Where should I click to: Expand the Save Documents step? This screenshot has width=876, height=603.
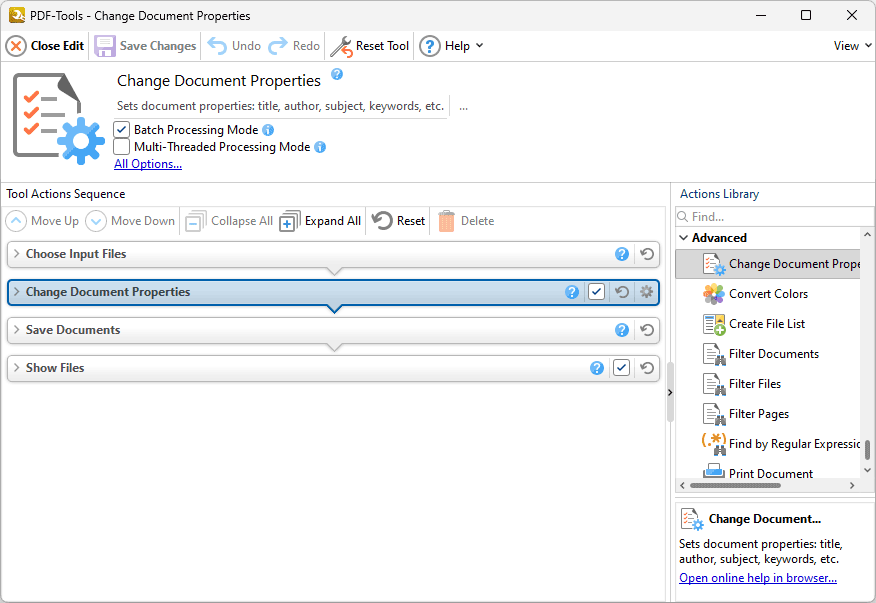pos(17,330)
